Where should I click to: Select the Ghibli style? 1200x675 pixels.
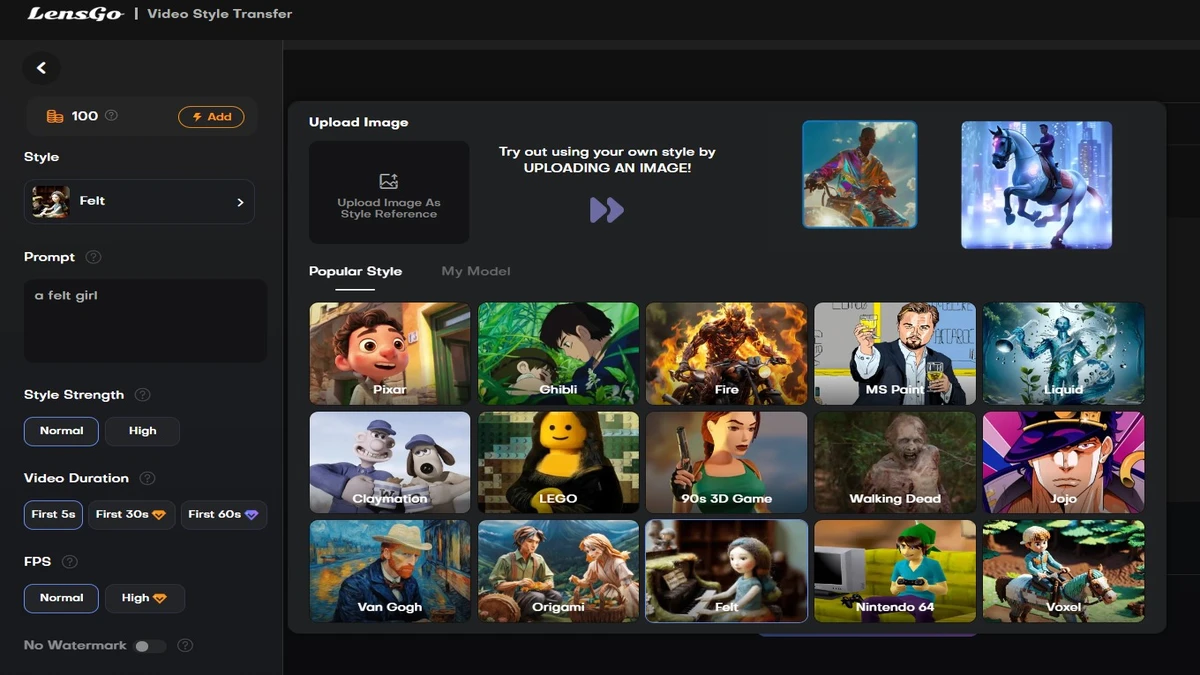558,354
